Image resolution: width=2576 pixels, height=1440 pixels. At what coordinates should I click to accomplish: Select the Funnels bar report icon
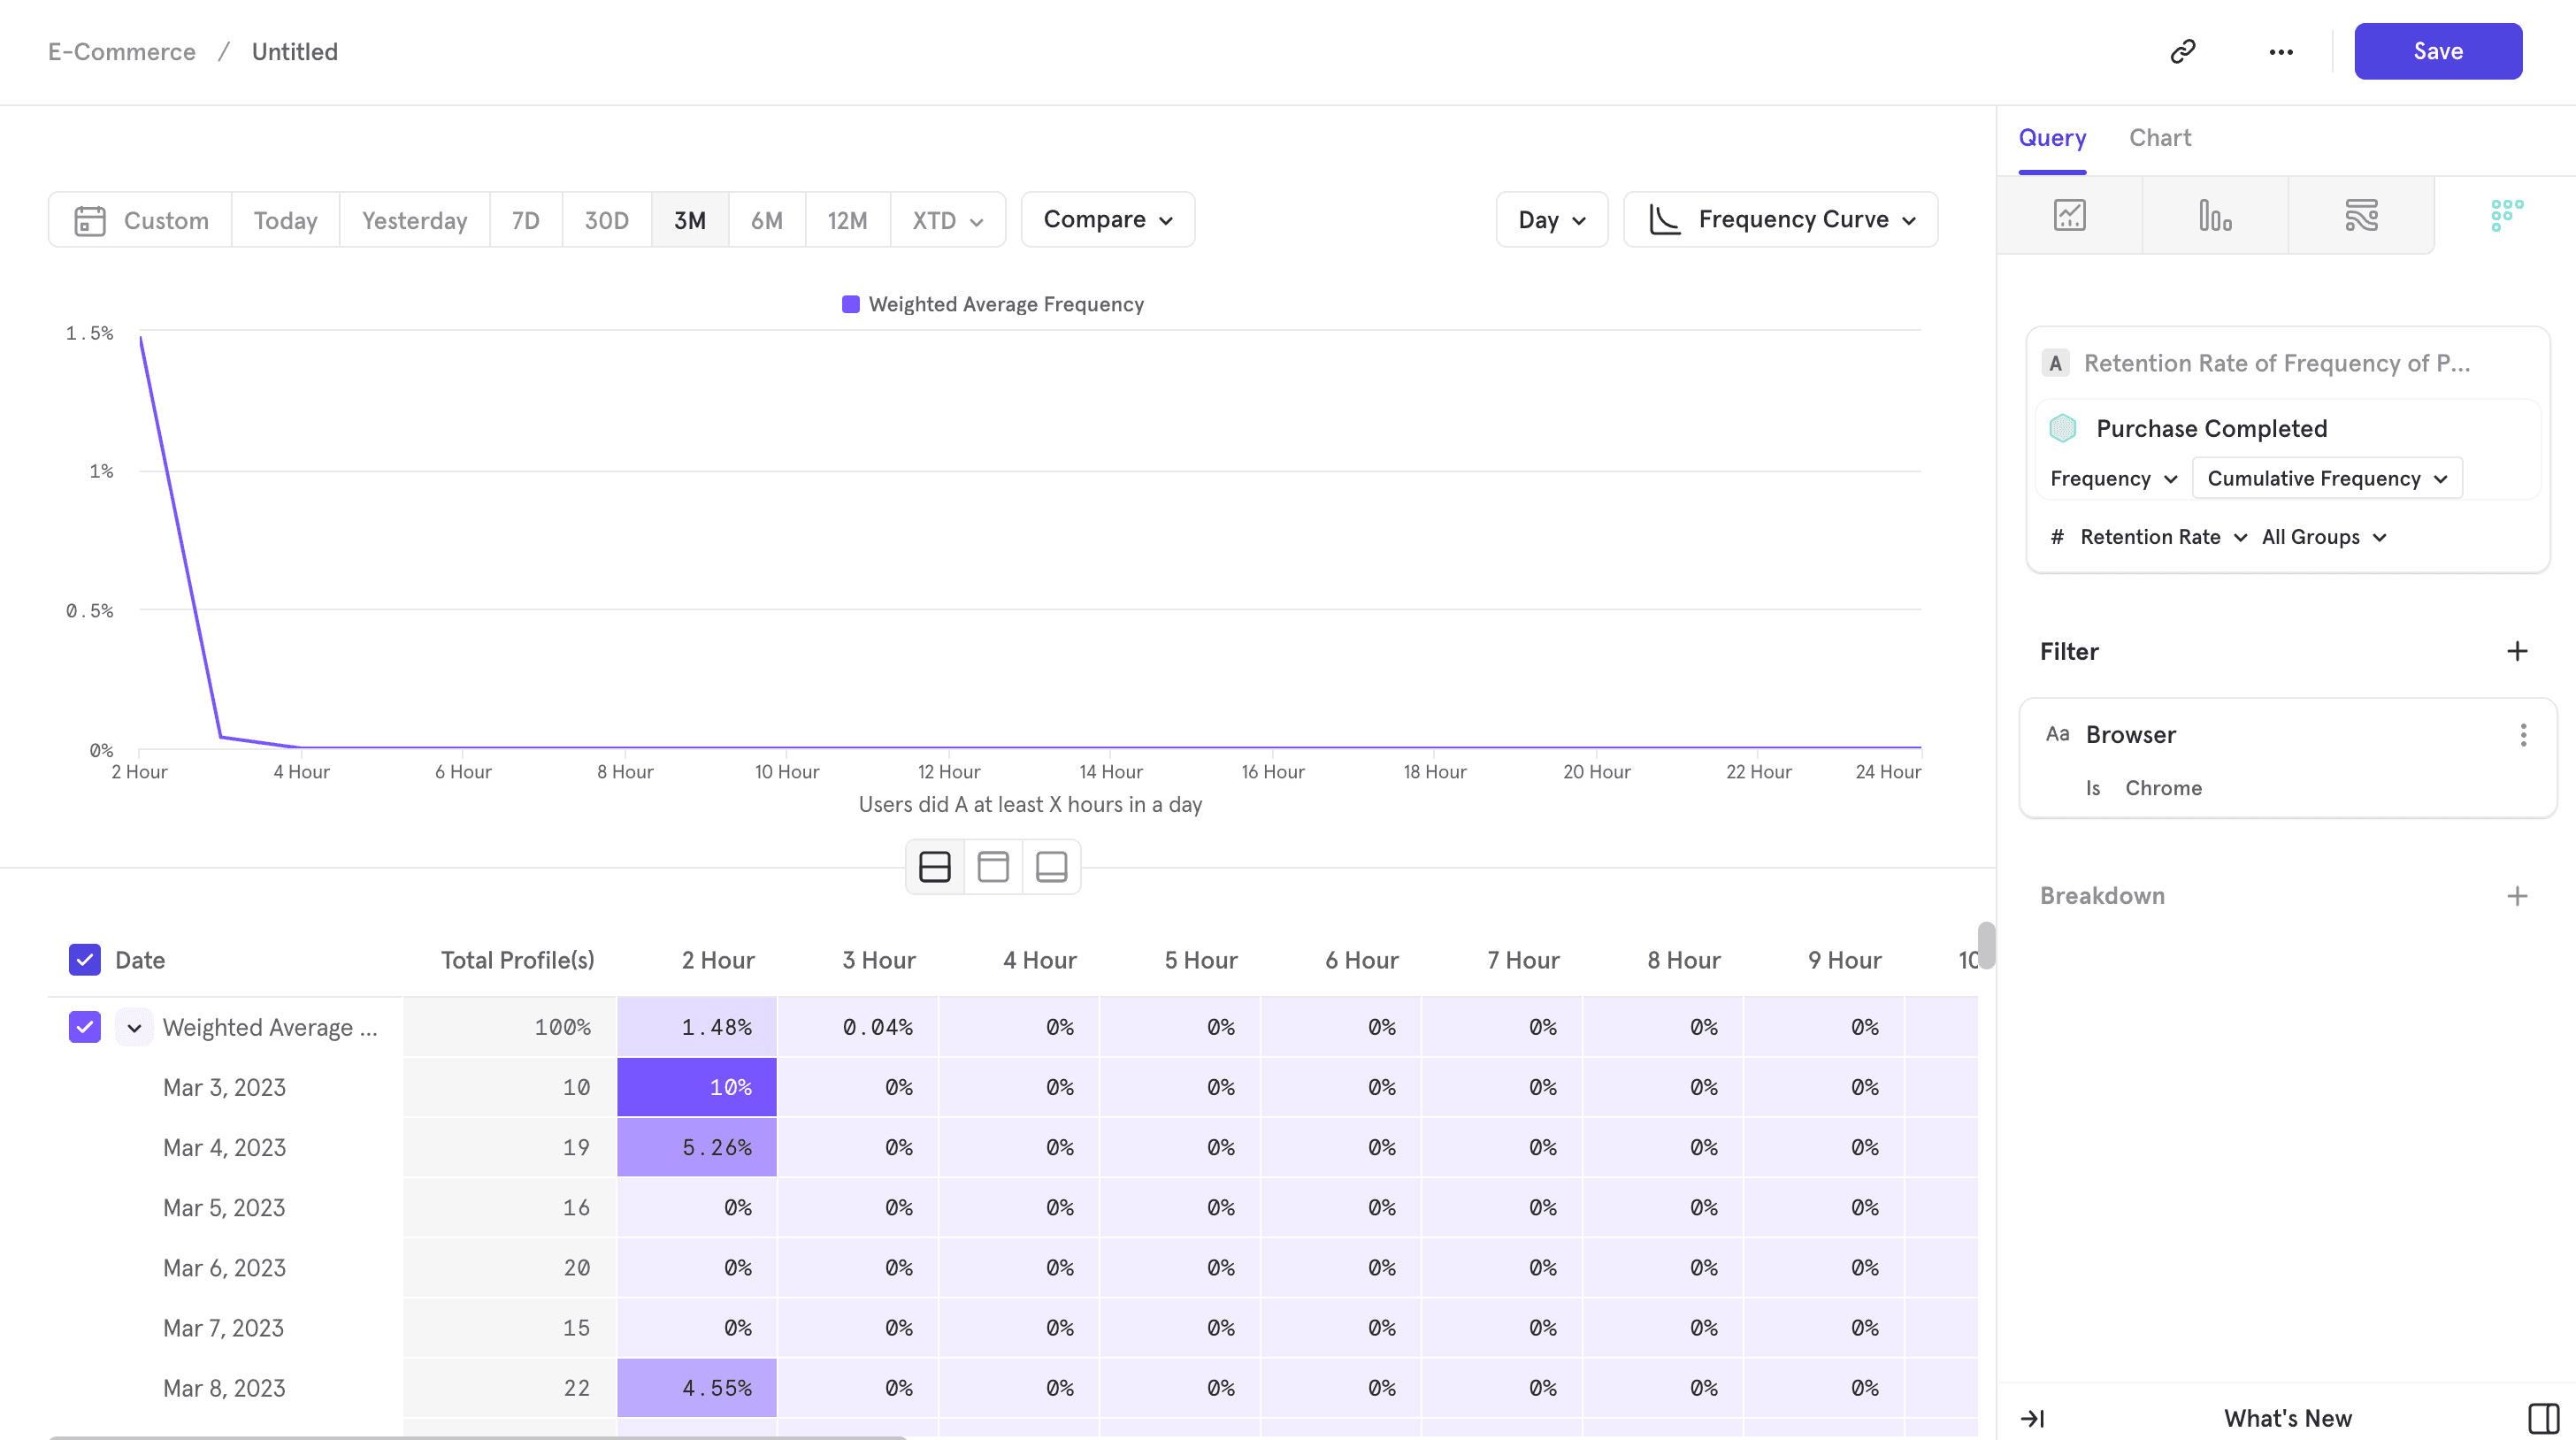2215,215
